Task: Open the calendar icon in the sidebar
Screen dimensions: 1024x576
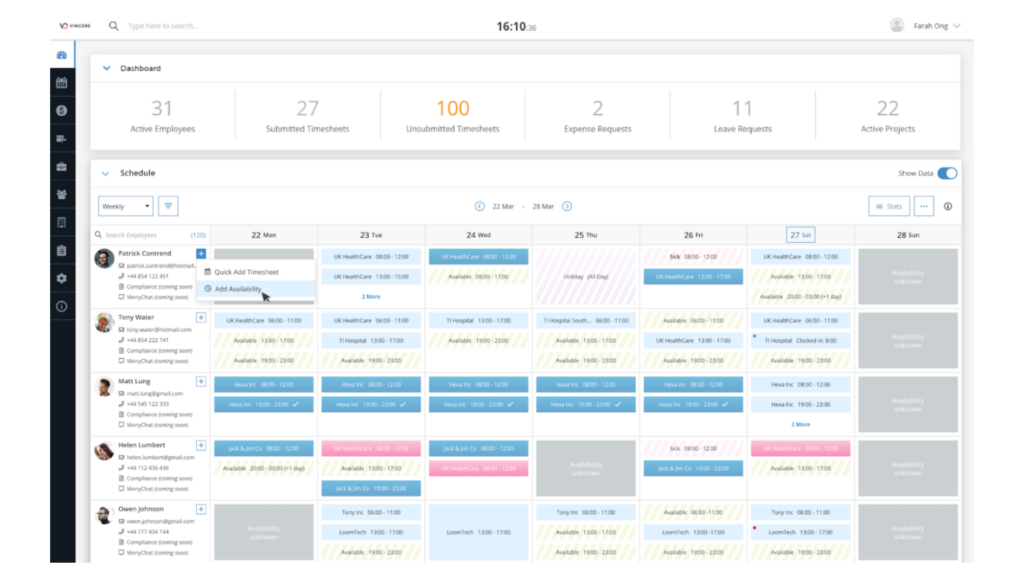Action: point(62,83)
